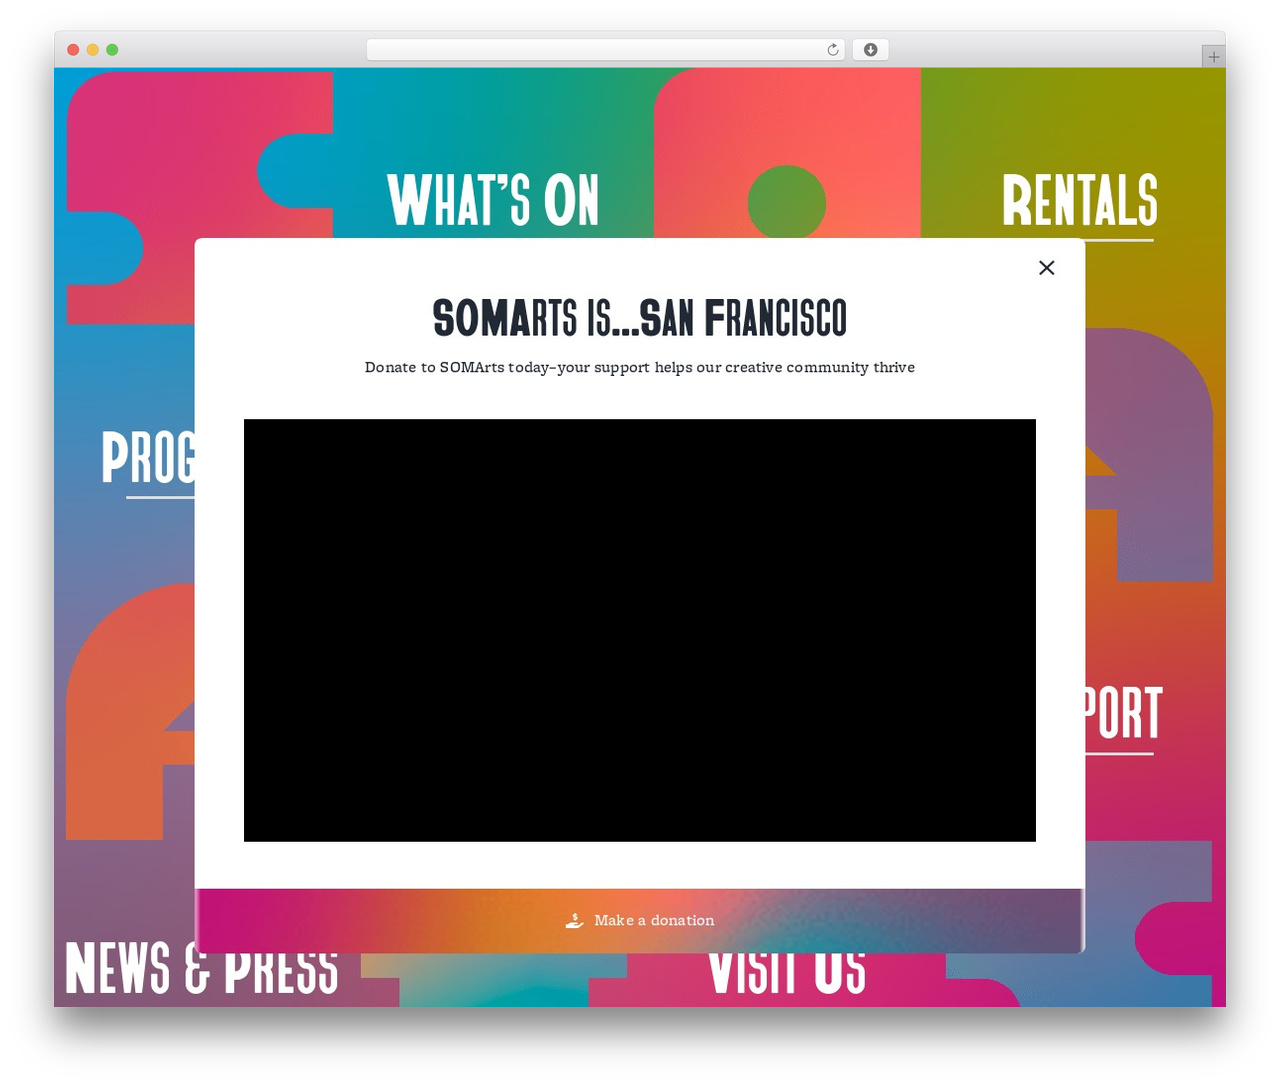Viewport: 1280px width, 1084px height.
Task: Minimize the window using the yellow button
Action: (x=93, y=50)
